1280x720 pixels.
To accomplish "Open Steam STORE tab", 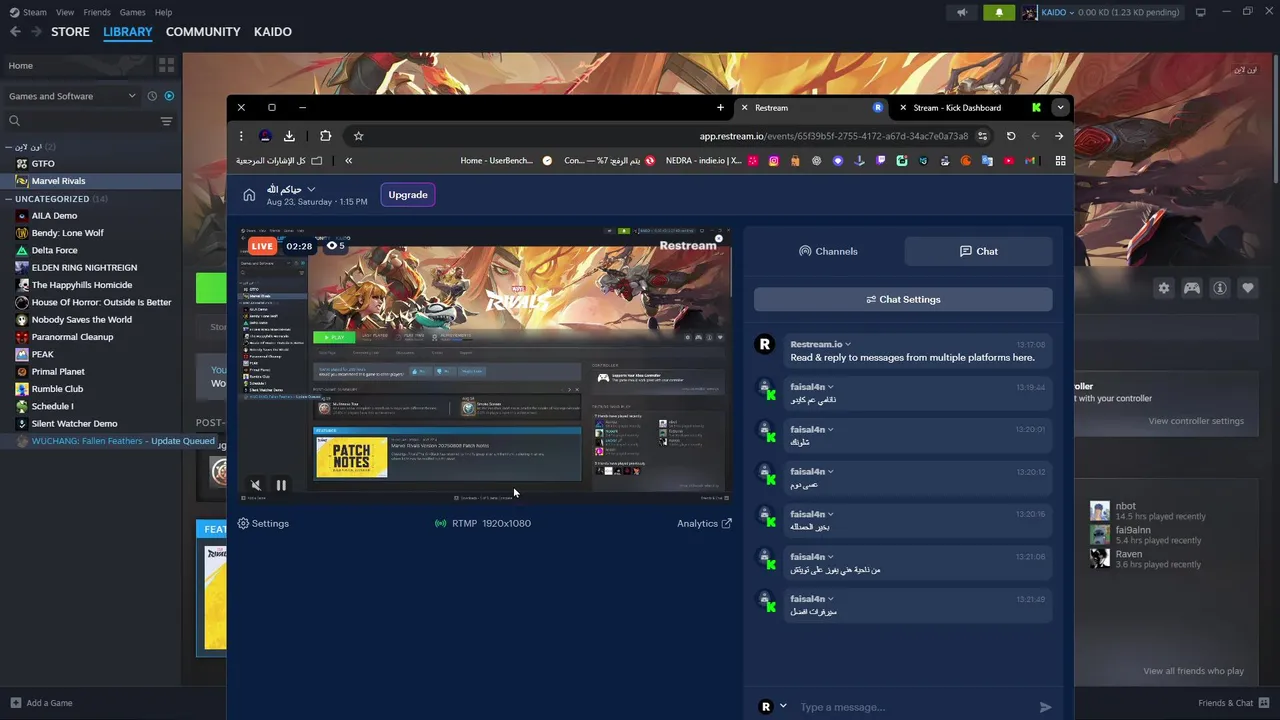I will 70,32.
